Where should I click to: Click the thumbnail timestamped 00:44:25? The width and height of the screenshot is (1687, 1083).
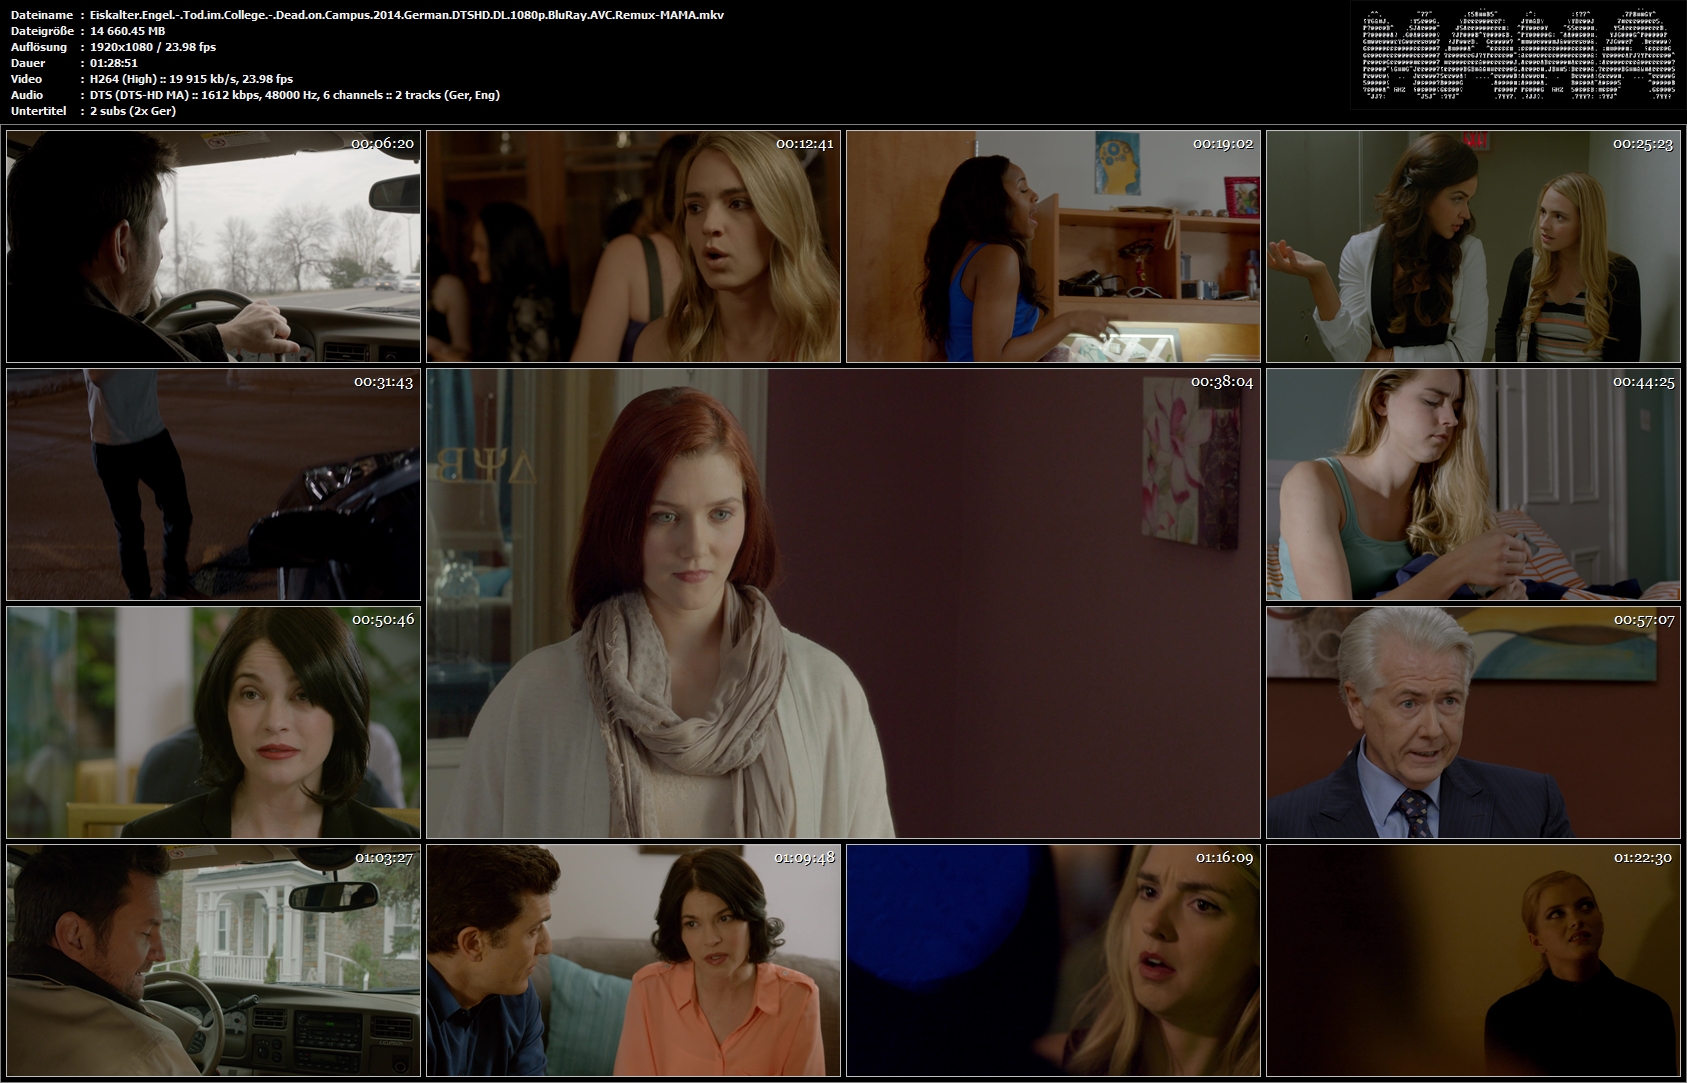(1473, 484)
